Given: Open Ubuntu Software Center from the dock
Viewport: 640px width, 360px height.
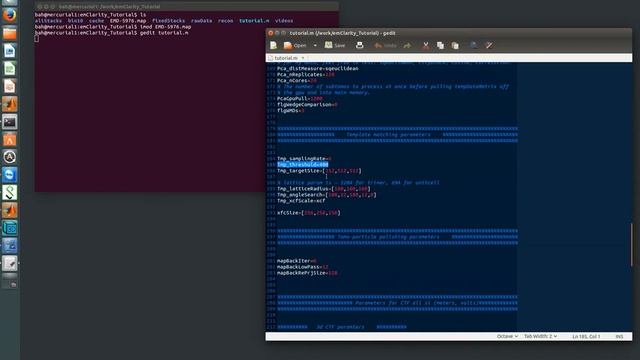Looking at the screenshot, I should 10,140.
